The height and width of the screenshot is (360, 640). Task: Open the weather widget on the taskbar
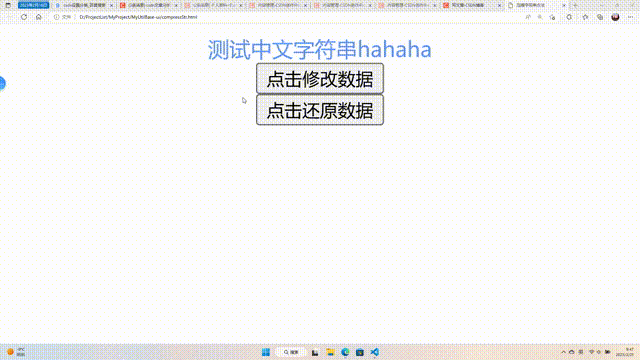click(x=16, y=352)
